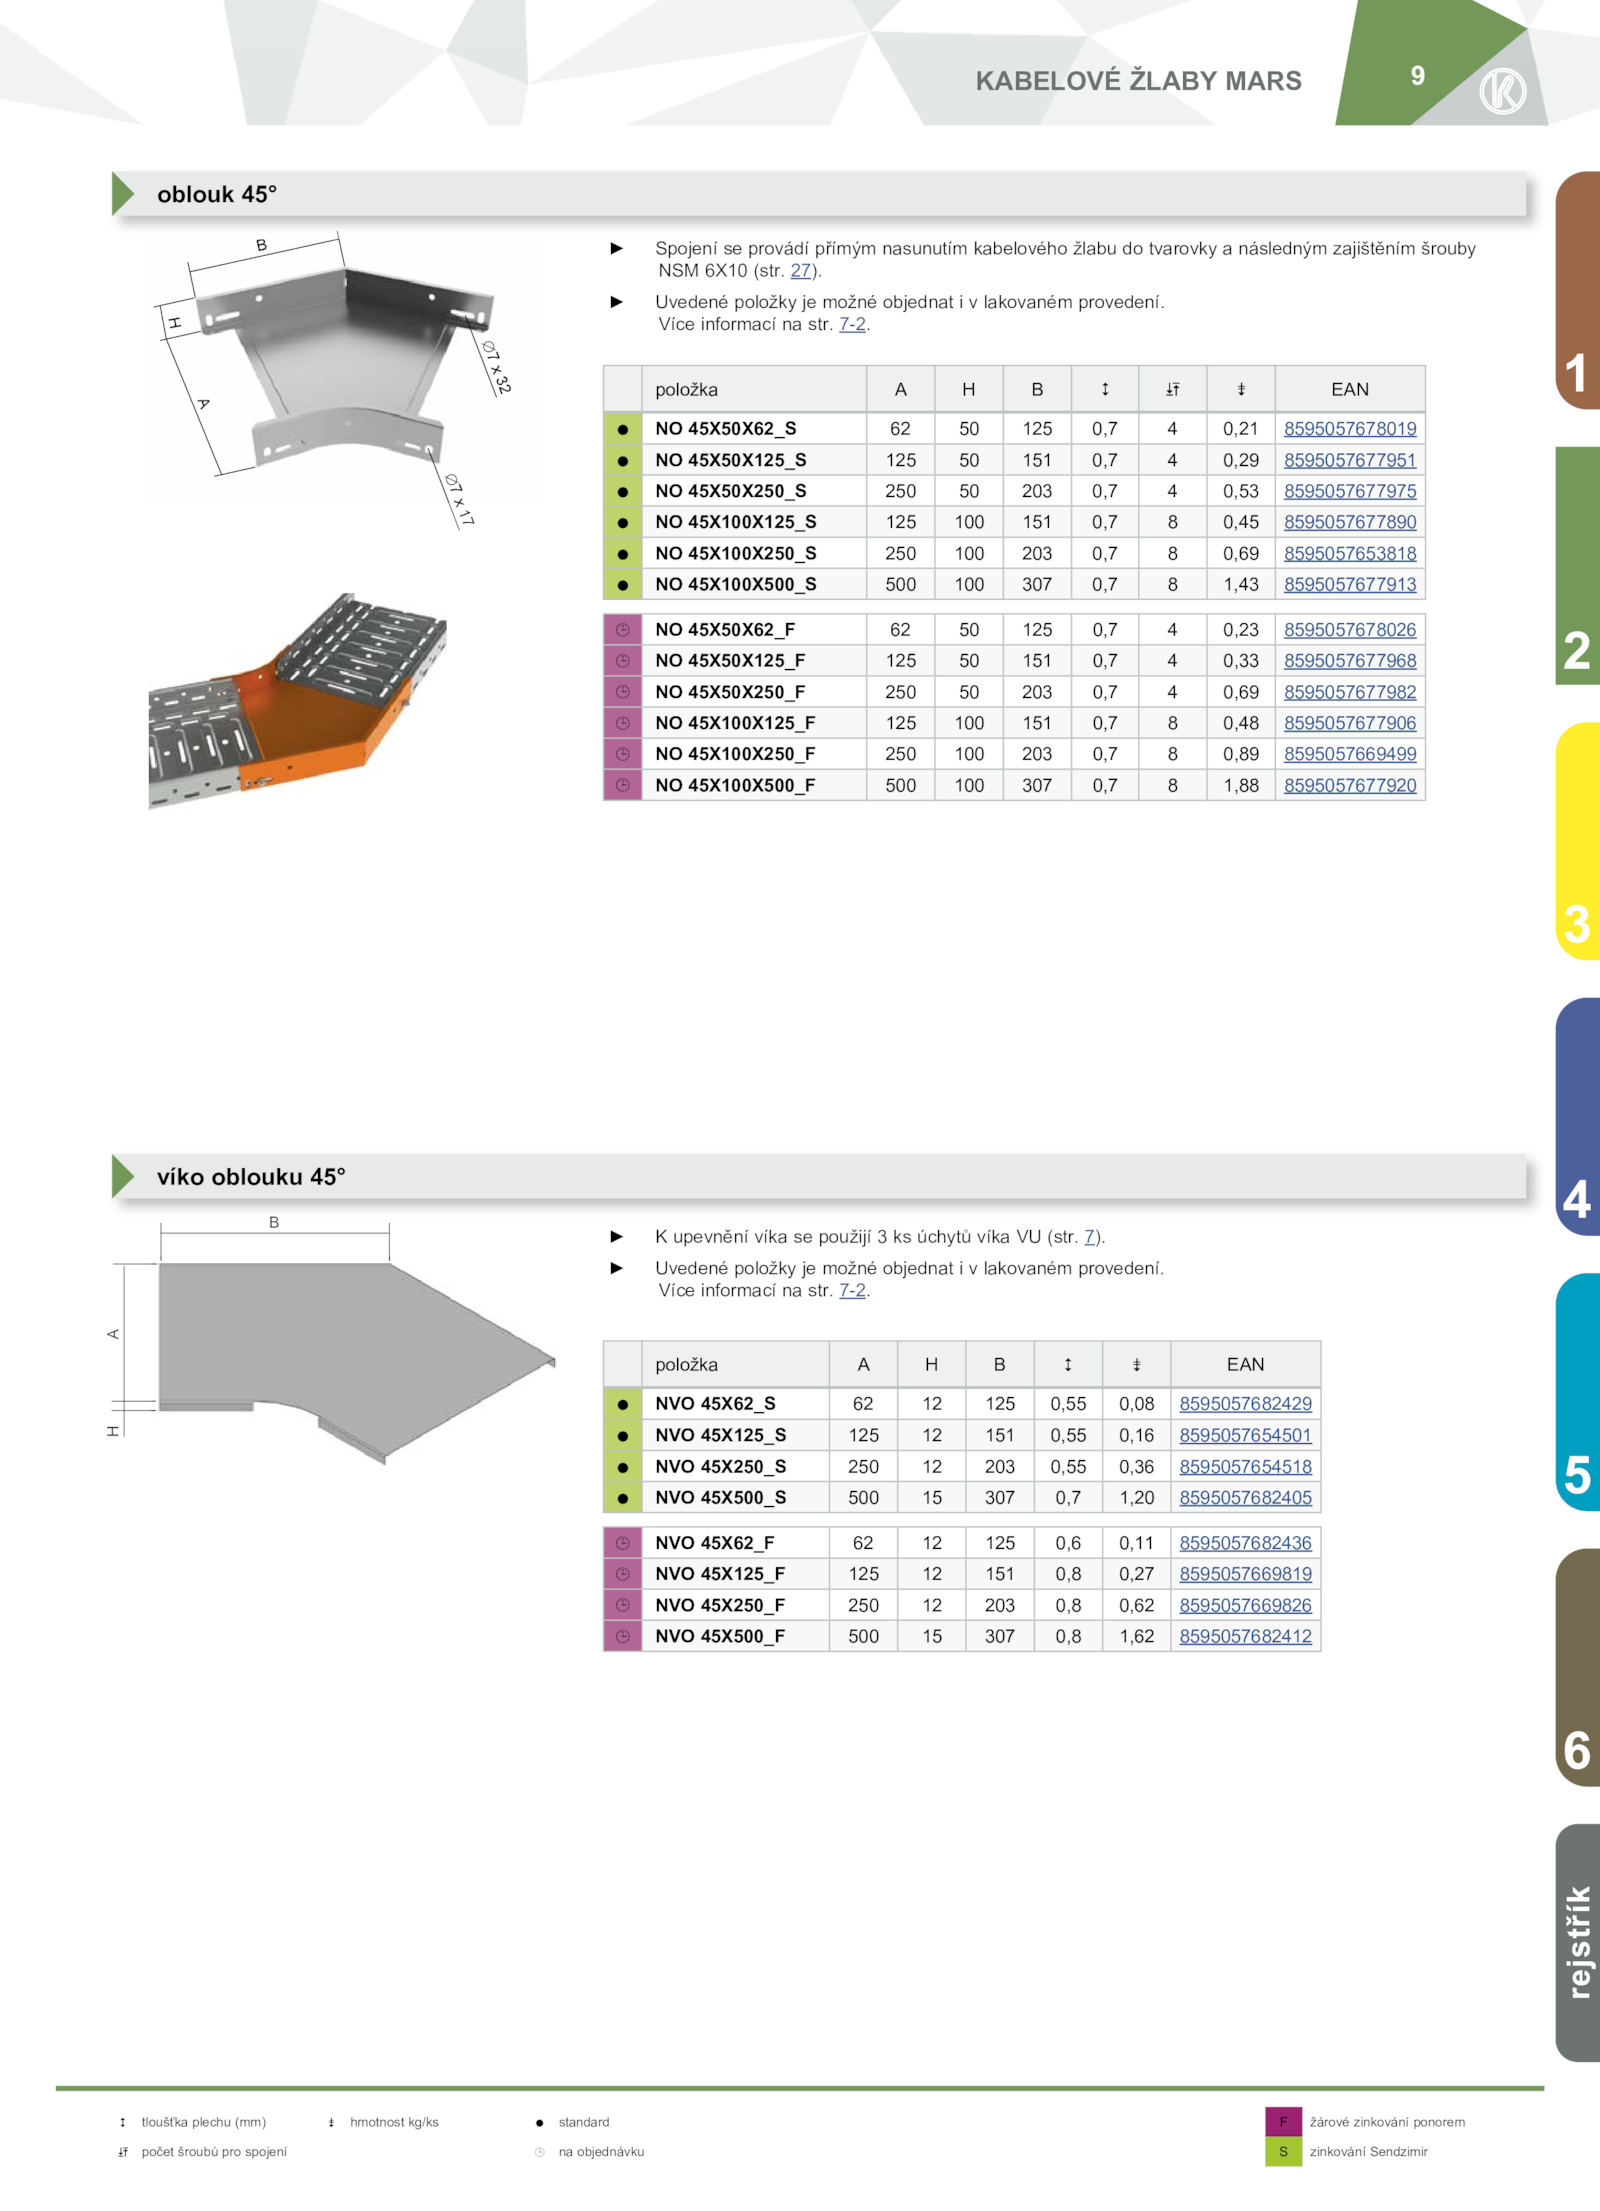
Task: Click the počet šroubů legend icon
Action: 123,2152
